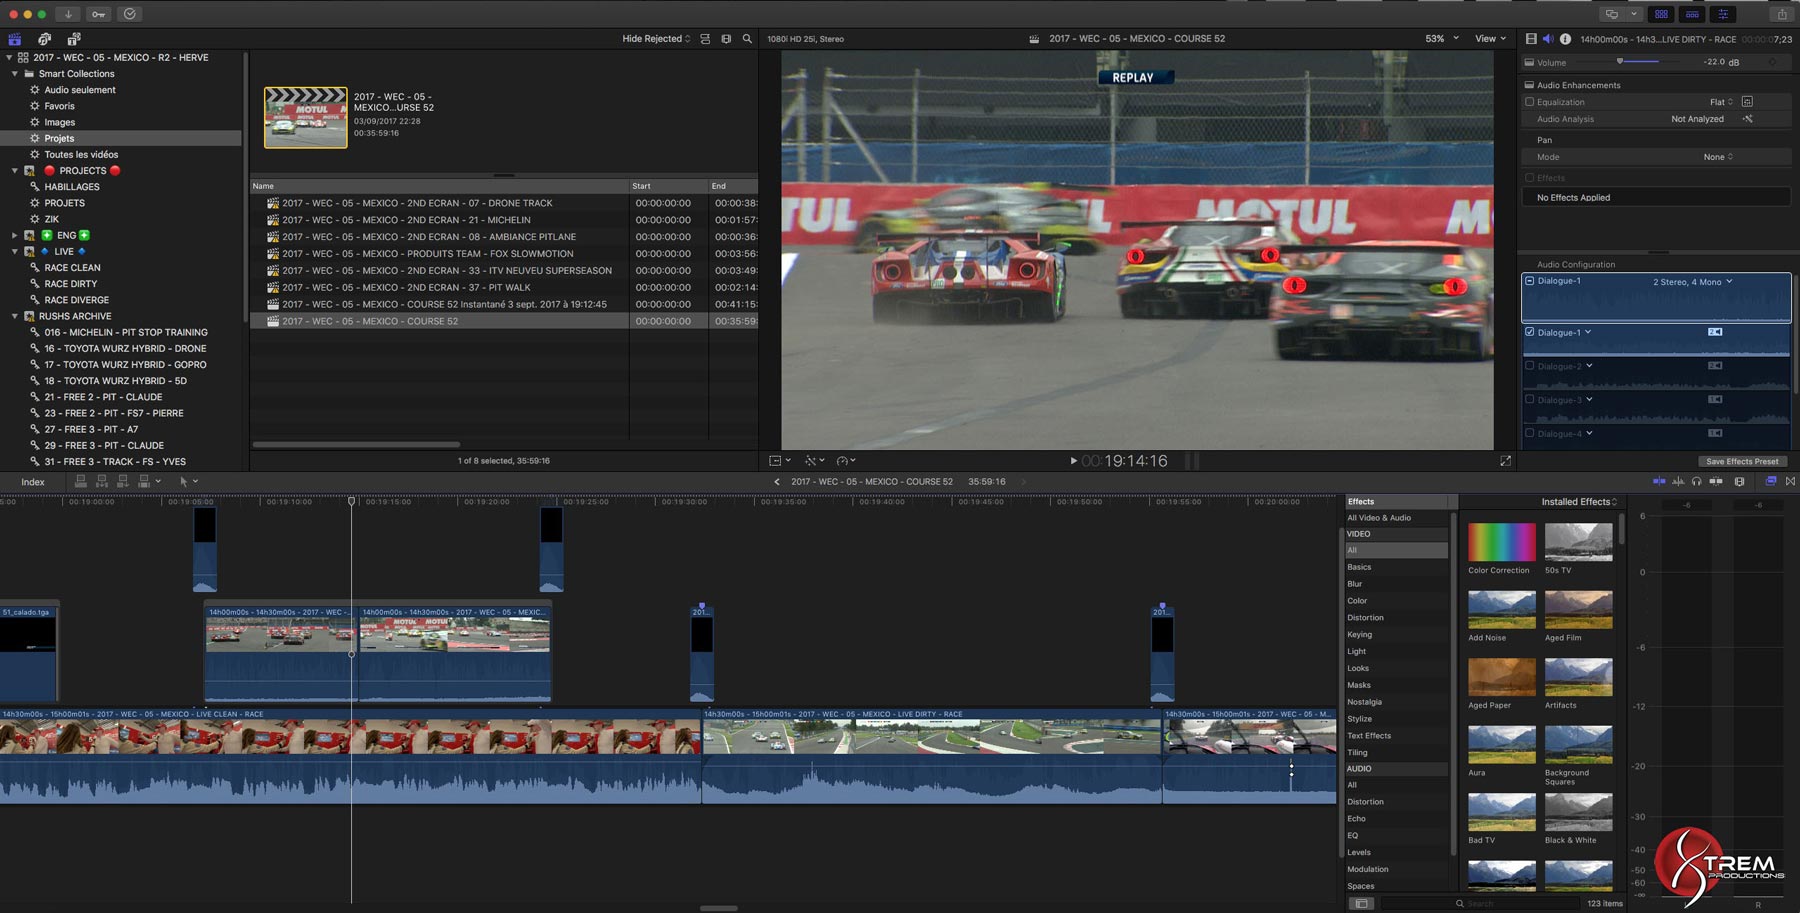Enable the Equalization checkbox
The image size is (1800, 913).
tap(1529, 102)
